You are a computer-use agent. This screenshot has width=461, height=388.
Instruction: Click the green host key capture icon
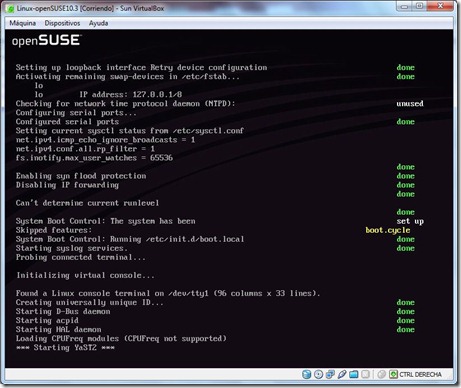tap(393, 374)
